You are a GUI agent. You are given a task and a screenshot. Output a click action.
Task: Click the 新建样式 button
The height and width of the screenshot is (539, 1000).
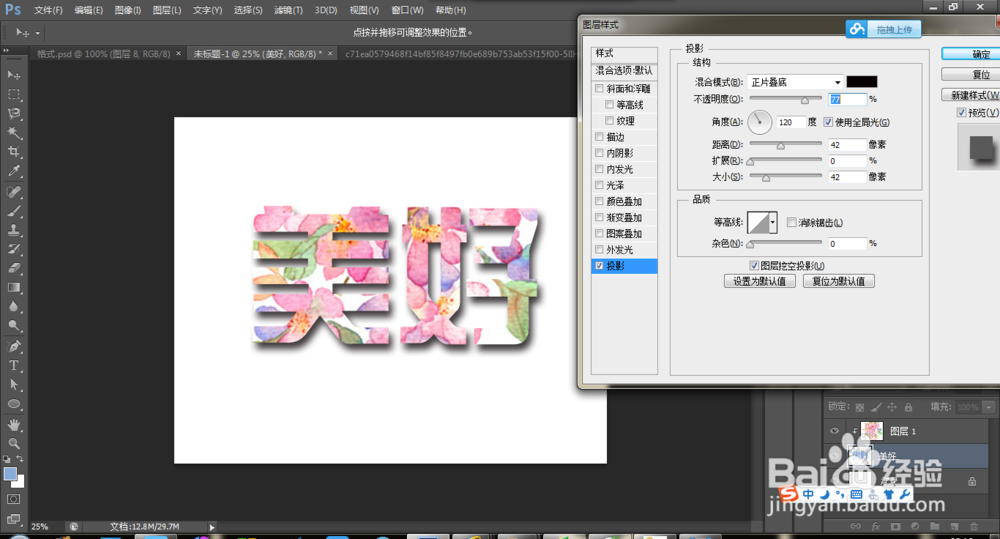pos(971,95)
